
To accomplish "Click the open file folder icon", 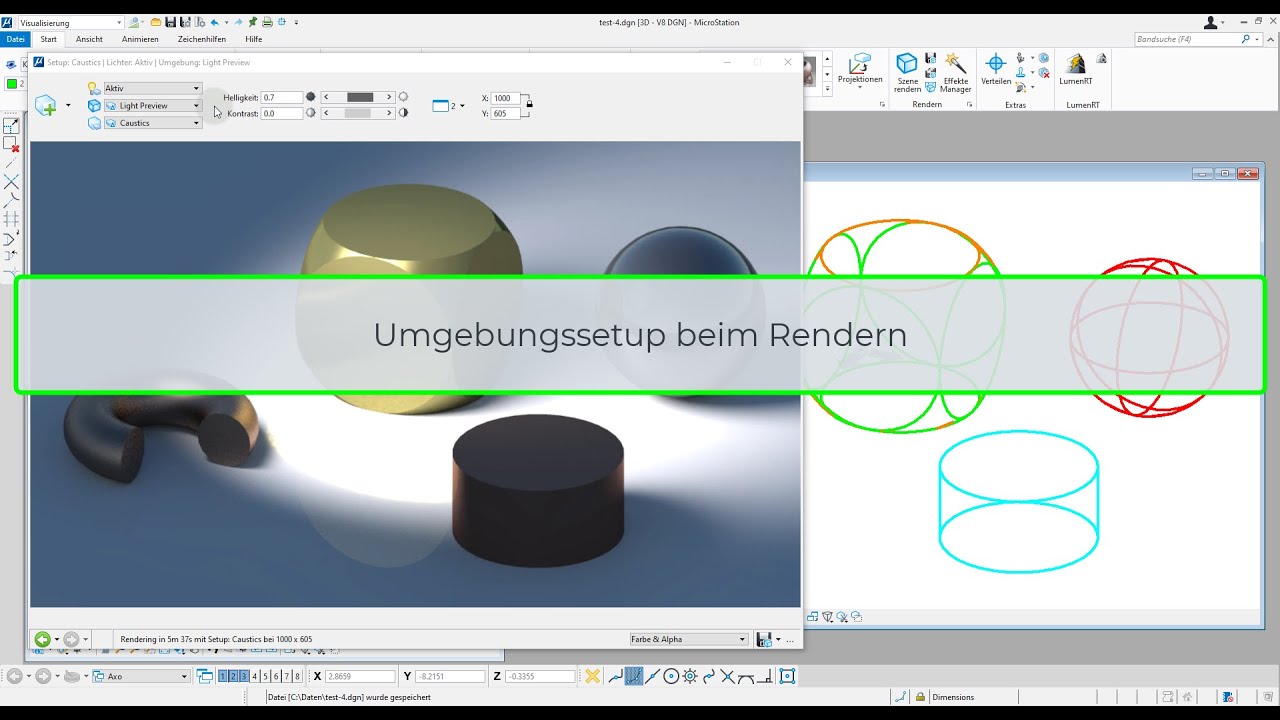I will (156, 22).
